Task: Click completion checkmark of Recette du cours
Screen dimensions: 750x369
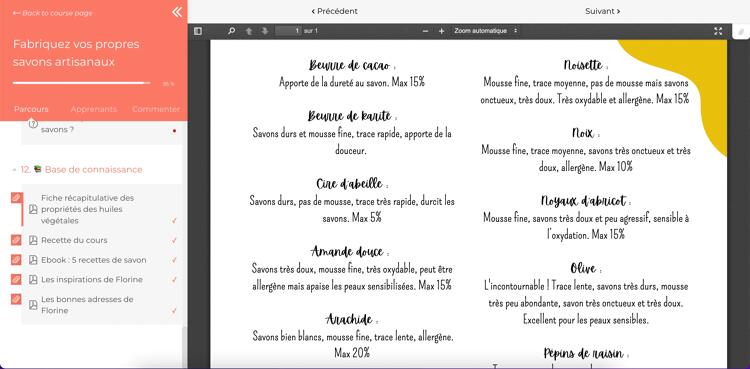Action: click(174, 240)
